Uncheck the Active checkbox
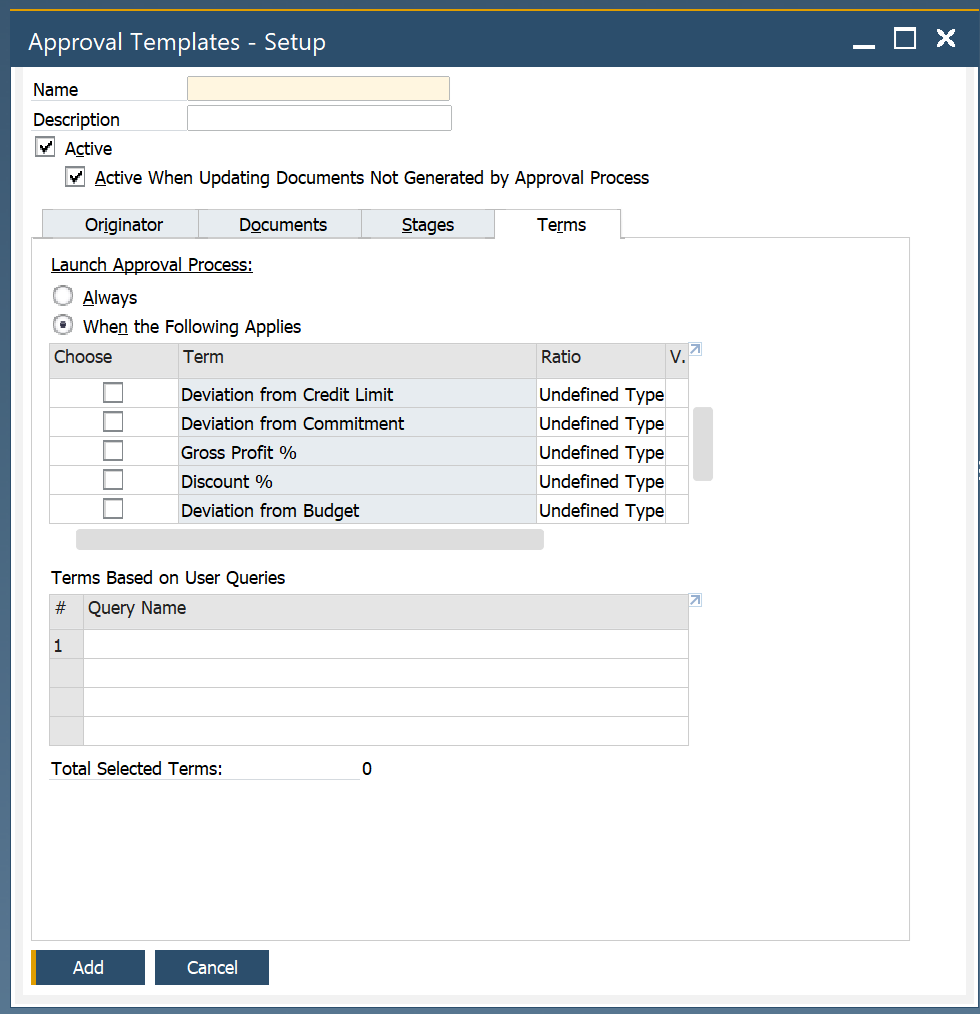Viewport: 980px width, 1014px height. point(45,147)
